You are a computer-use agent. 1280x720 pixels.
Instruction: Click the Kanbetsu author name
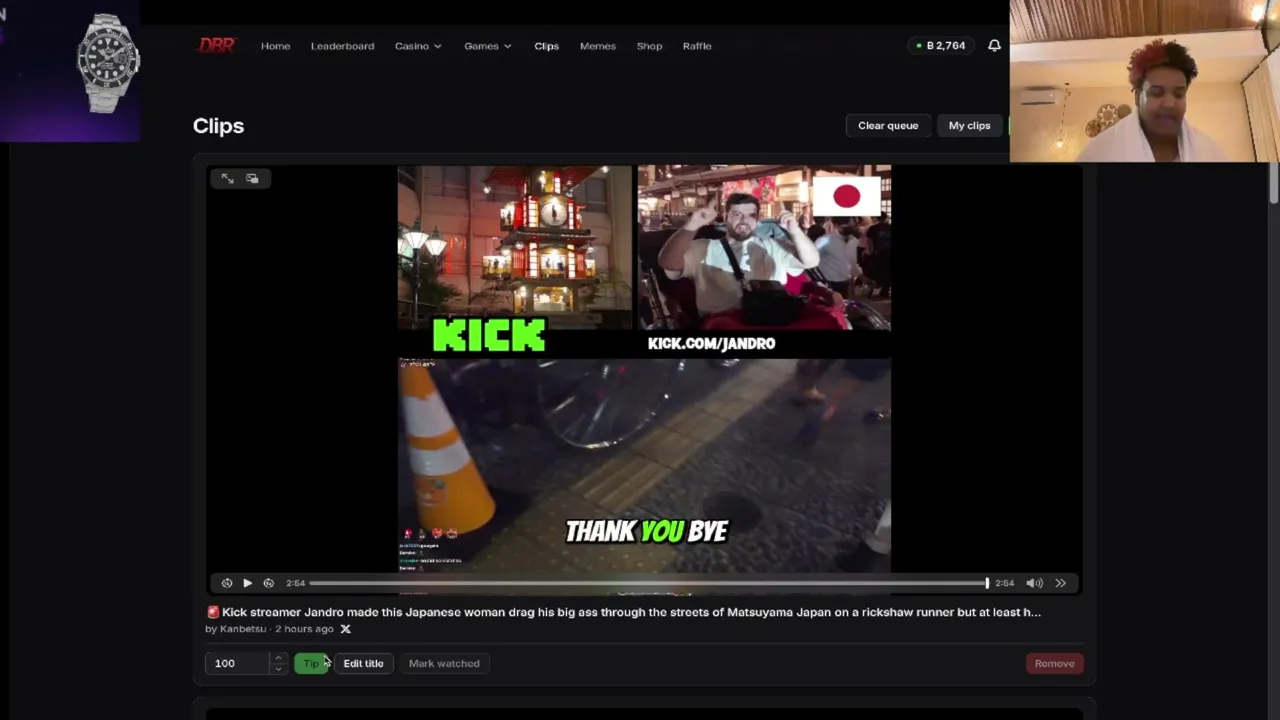[243, 629]
